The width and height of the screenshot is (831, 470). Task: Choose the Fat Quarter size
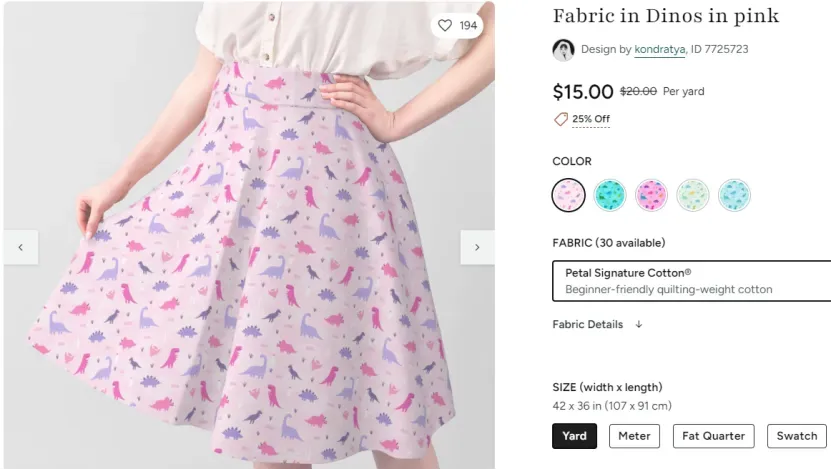click(713, 436)
